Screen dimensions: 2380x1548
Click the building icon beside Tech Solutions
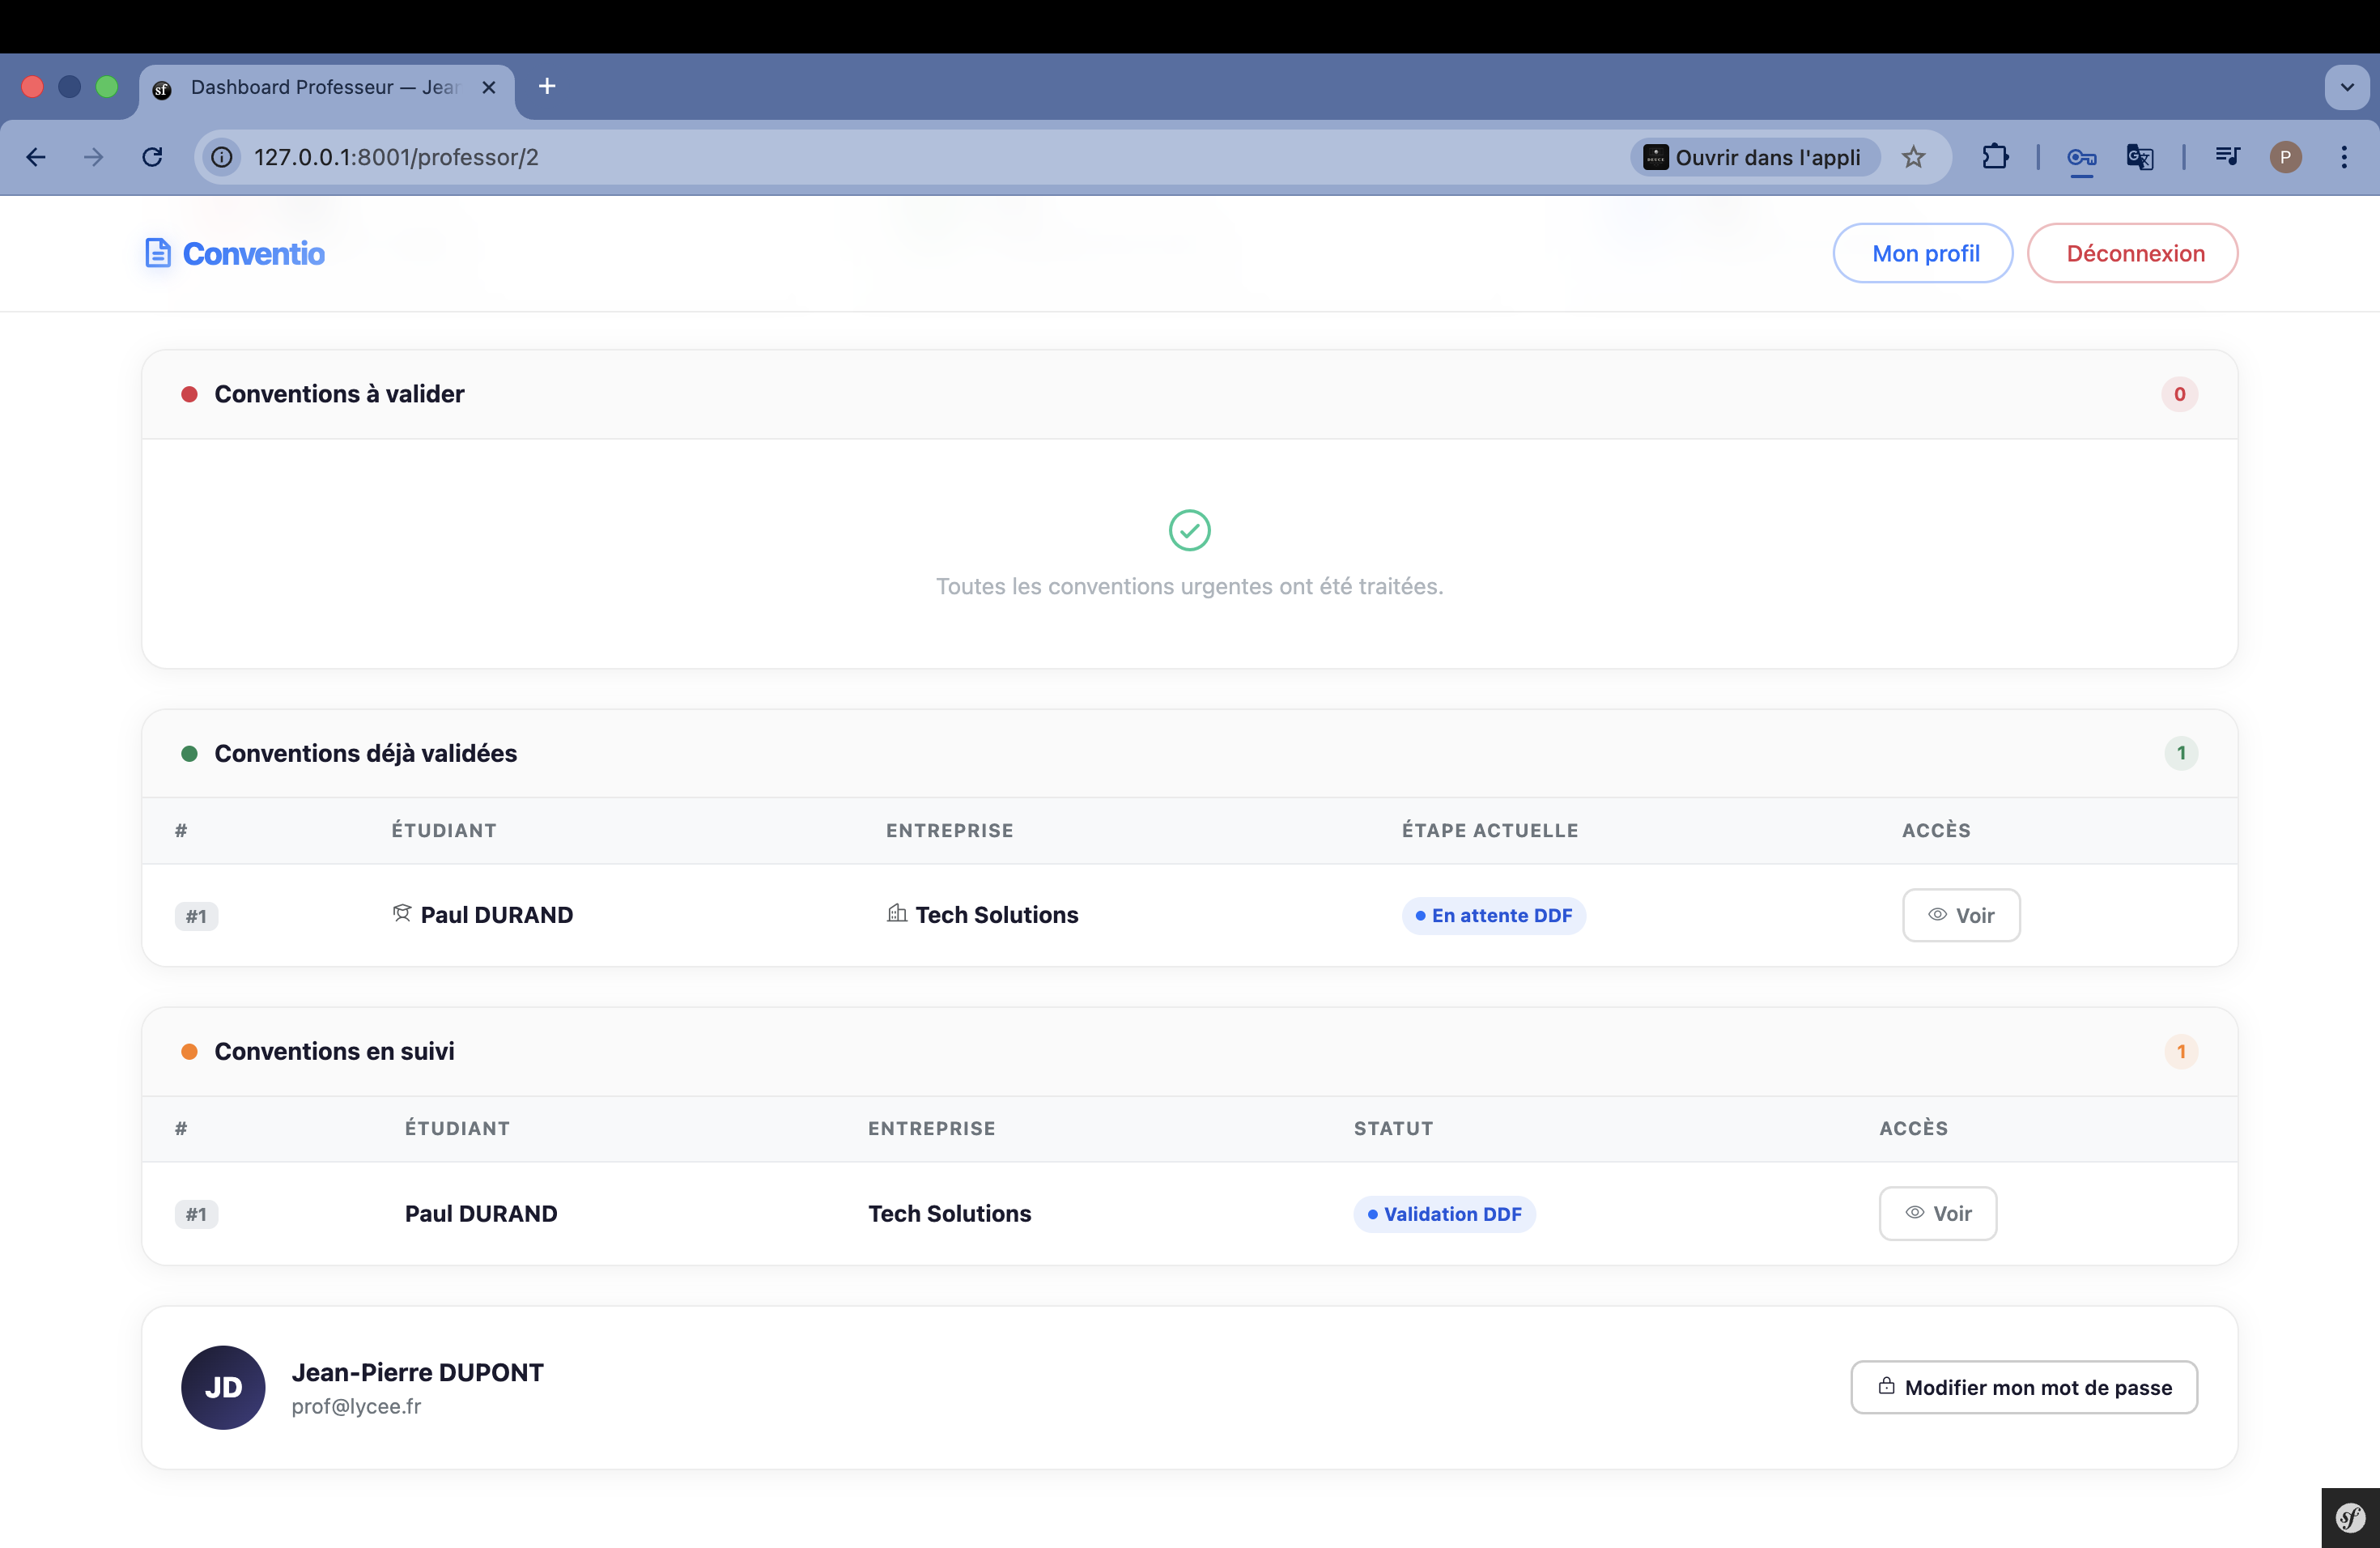click(x=895, y=913)
